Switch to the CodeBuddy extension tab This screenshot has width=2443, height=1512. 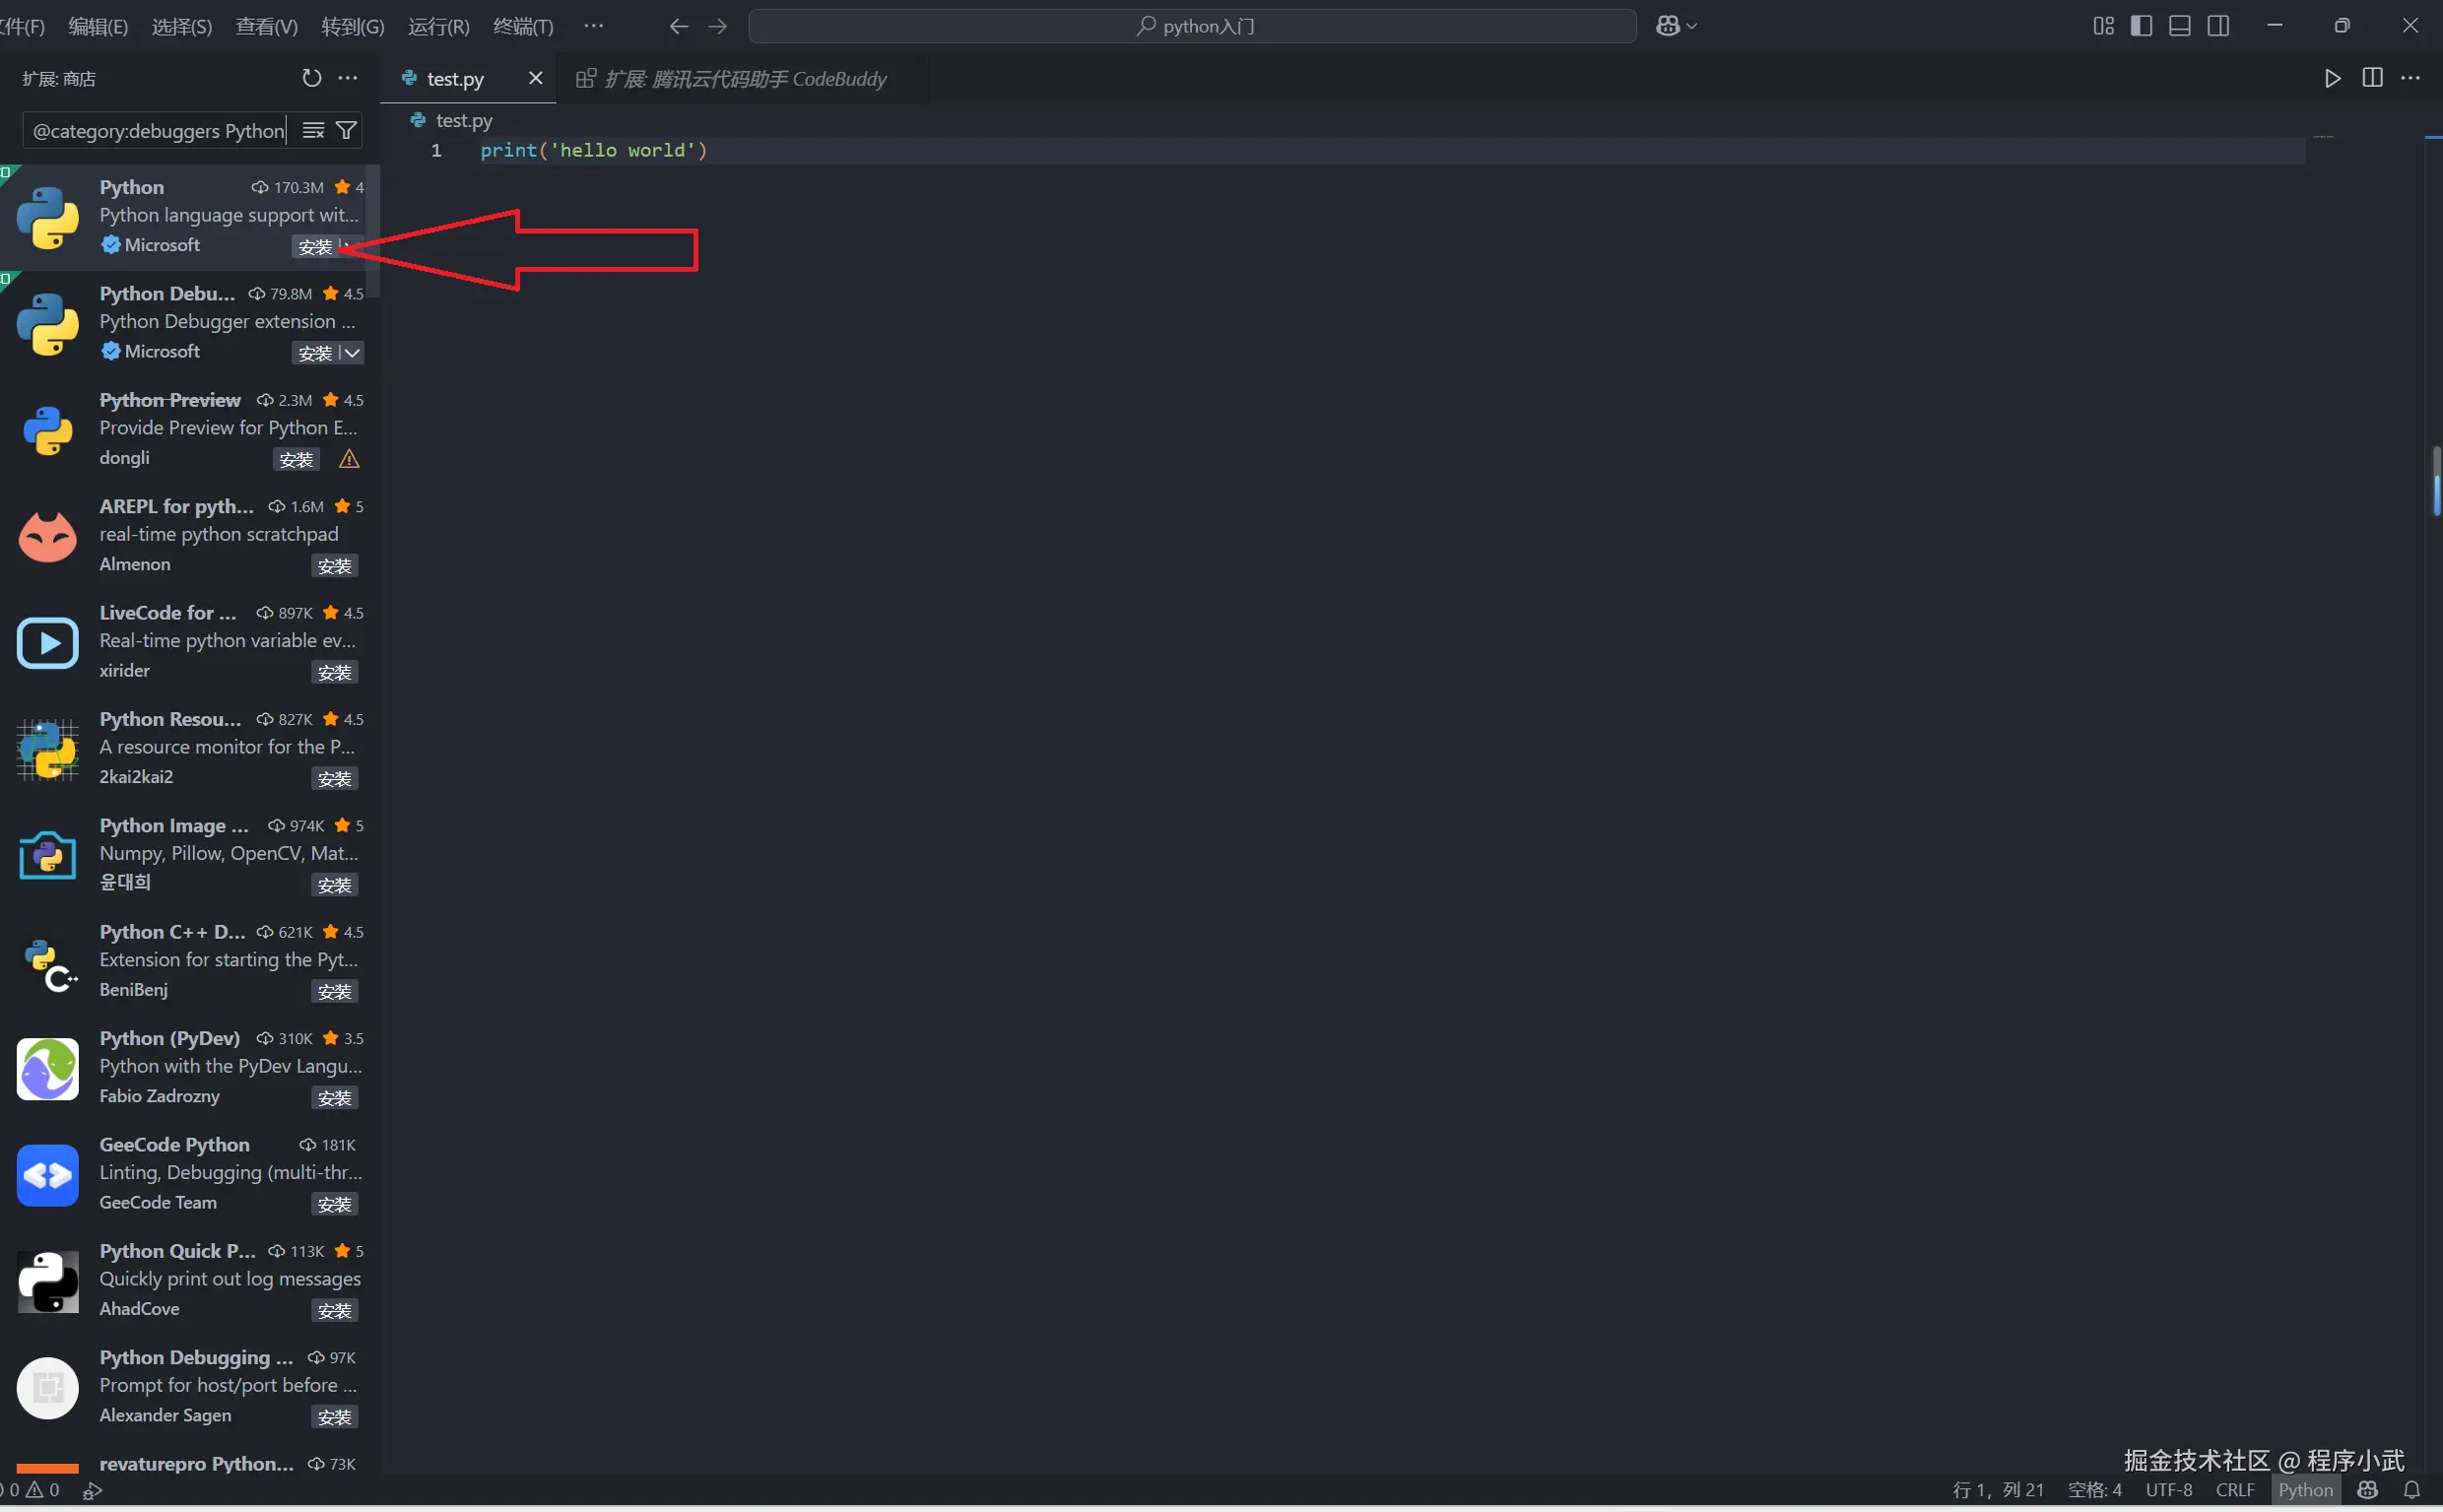(744, 79)
